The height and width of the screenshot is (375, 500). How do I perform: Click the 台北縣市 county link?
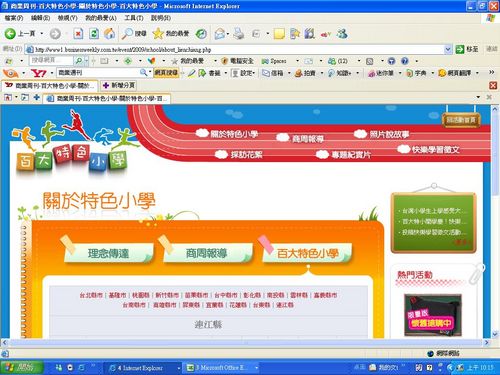pos(91,295)
